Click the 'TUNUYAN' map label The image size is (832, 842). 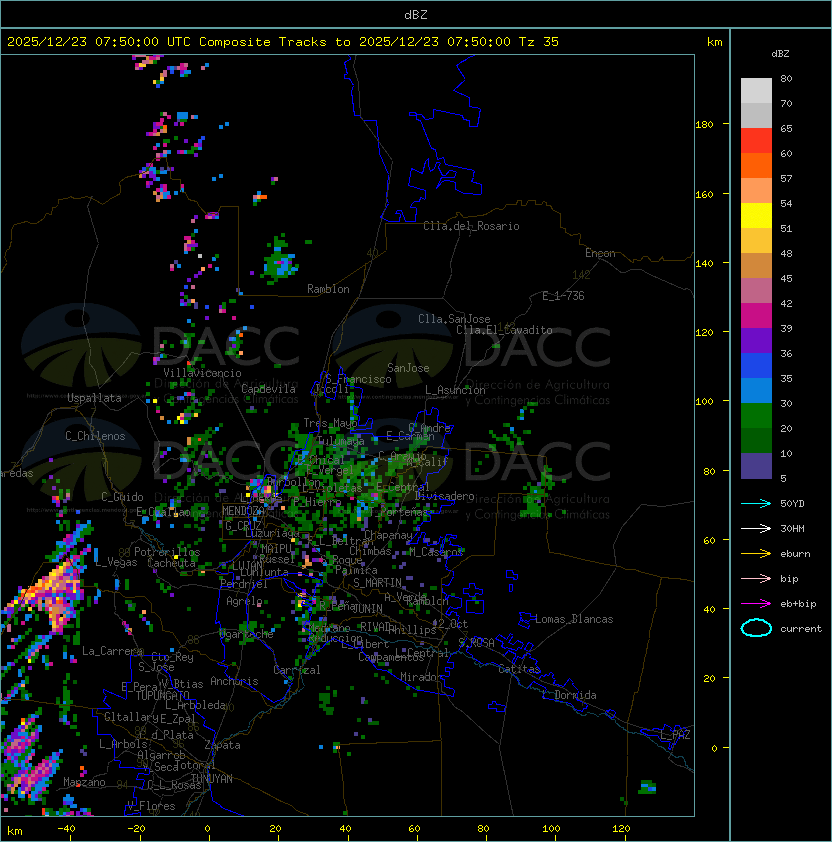(x=212, y=779)
